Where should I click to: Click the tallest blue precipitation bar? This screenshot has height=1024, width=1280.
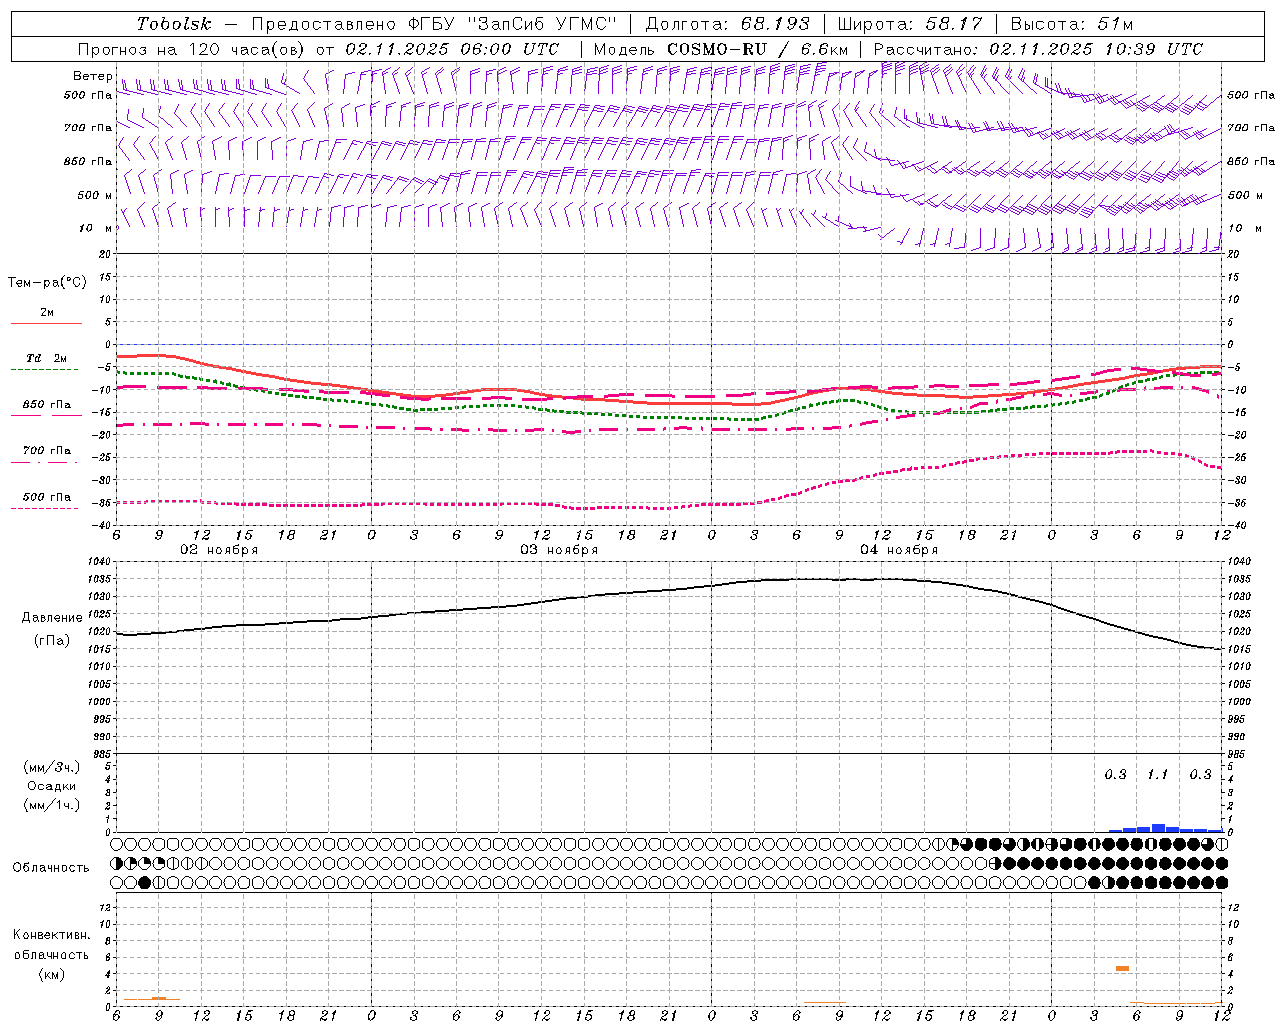pos(1158,828)
